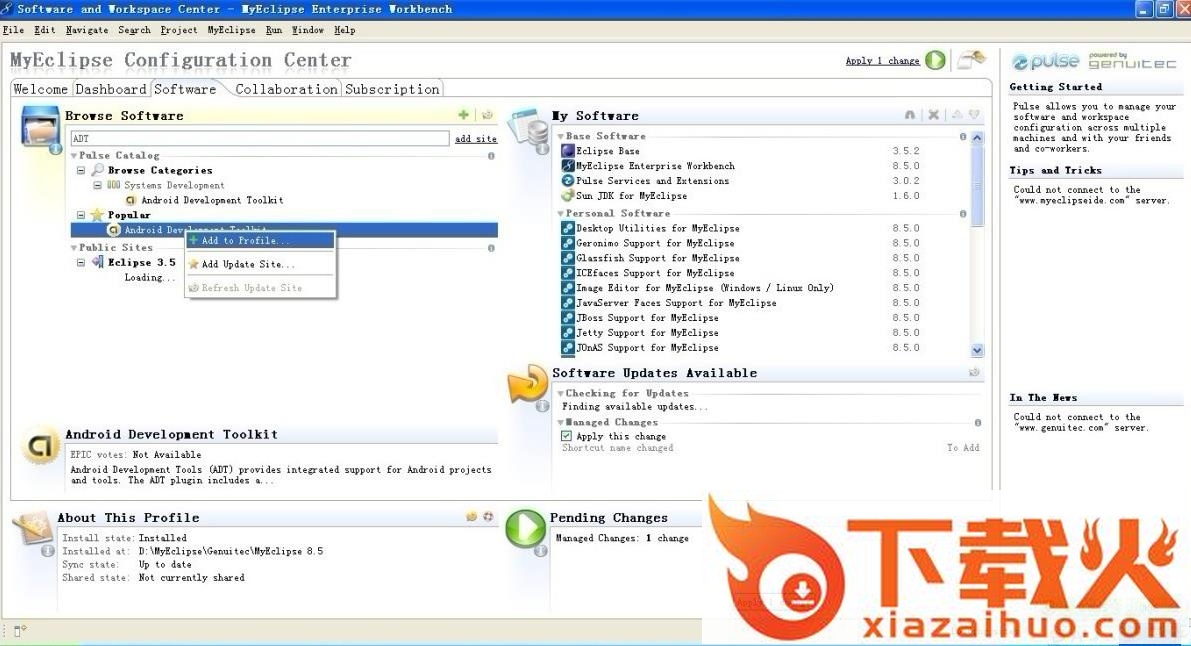1191x646 pixels.
Task: Open the Navigate menu
Action: (x=87, y=30)
